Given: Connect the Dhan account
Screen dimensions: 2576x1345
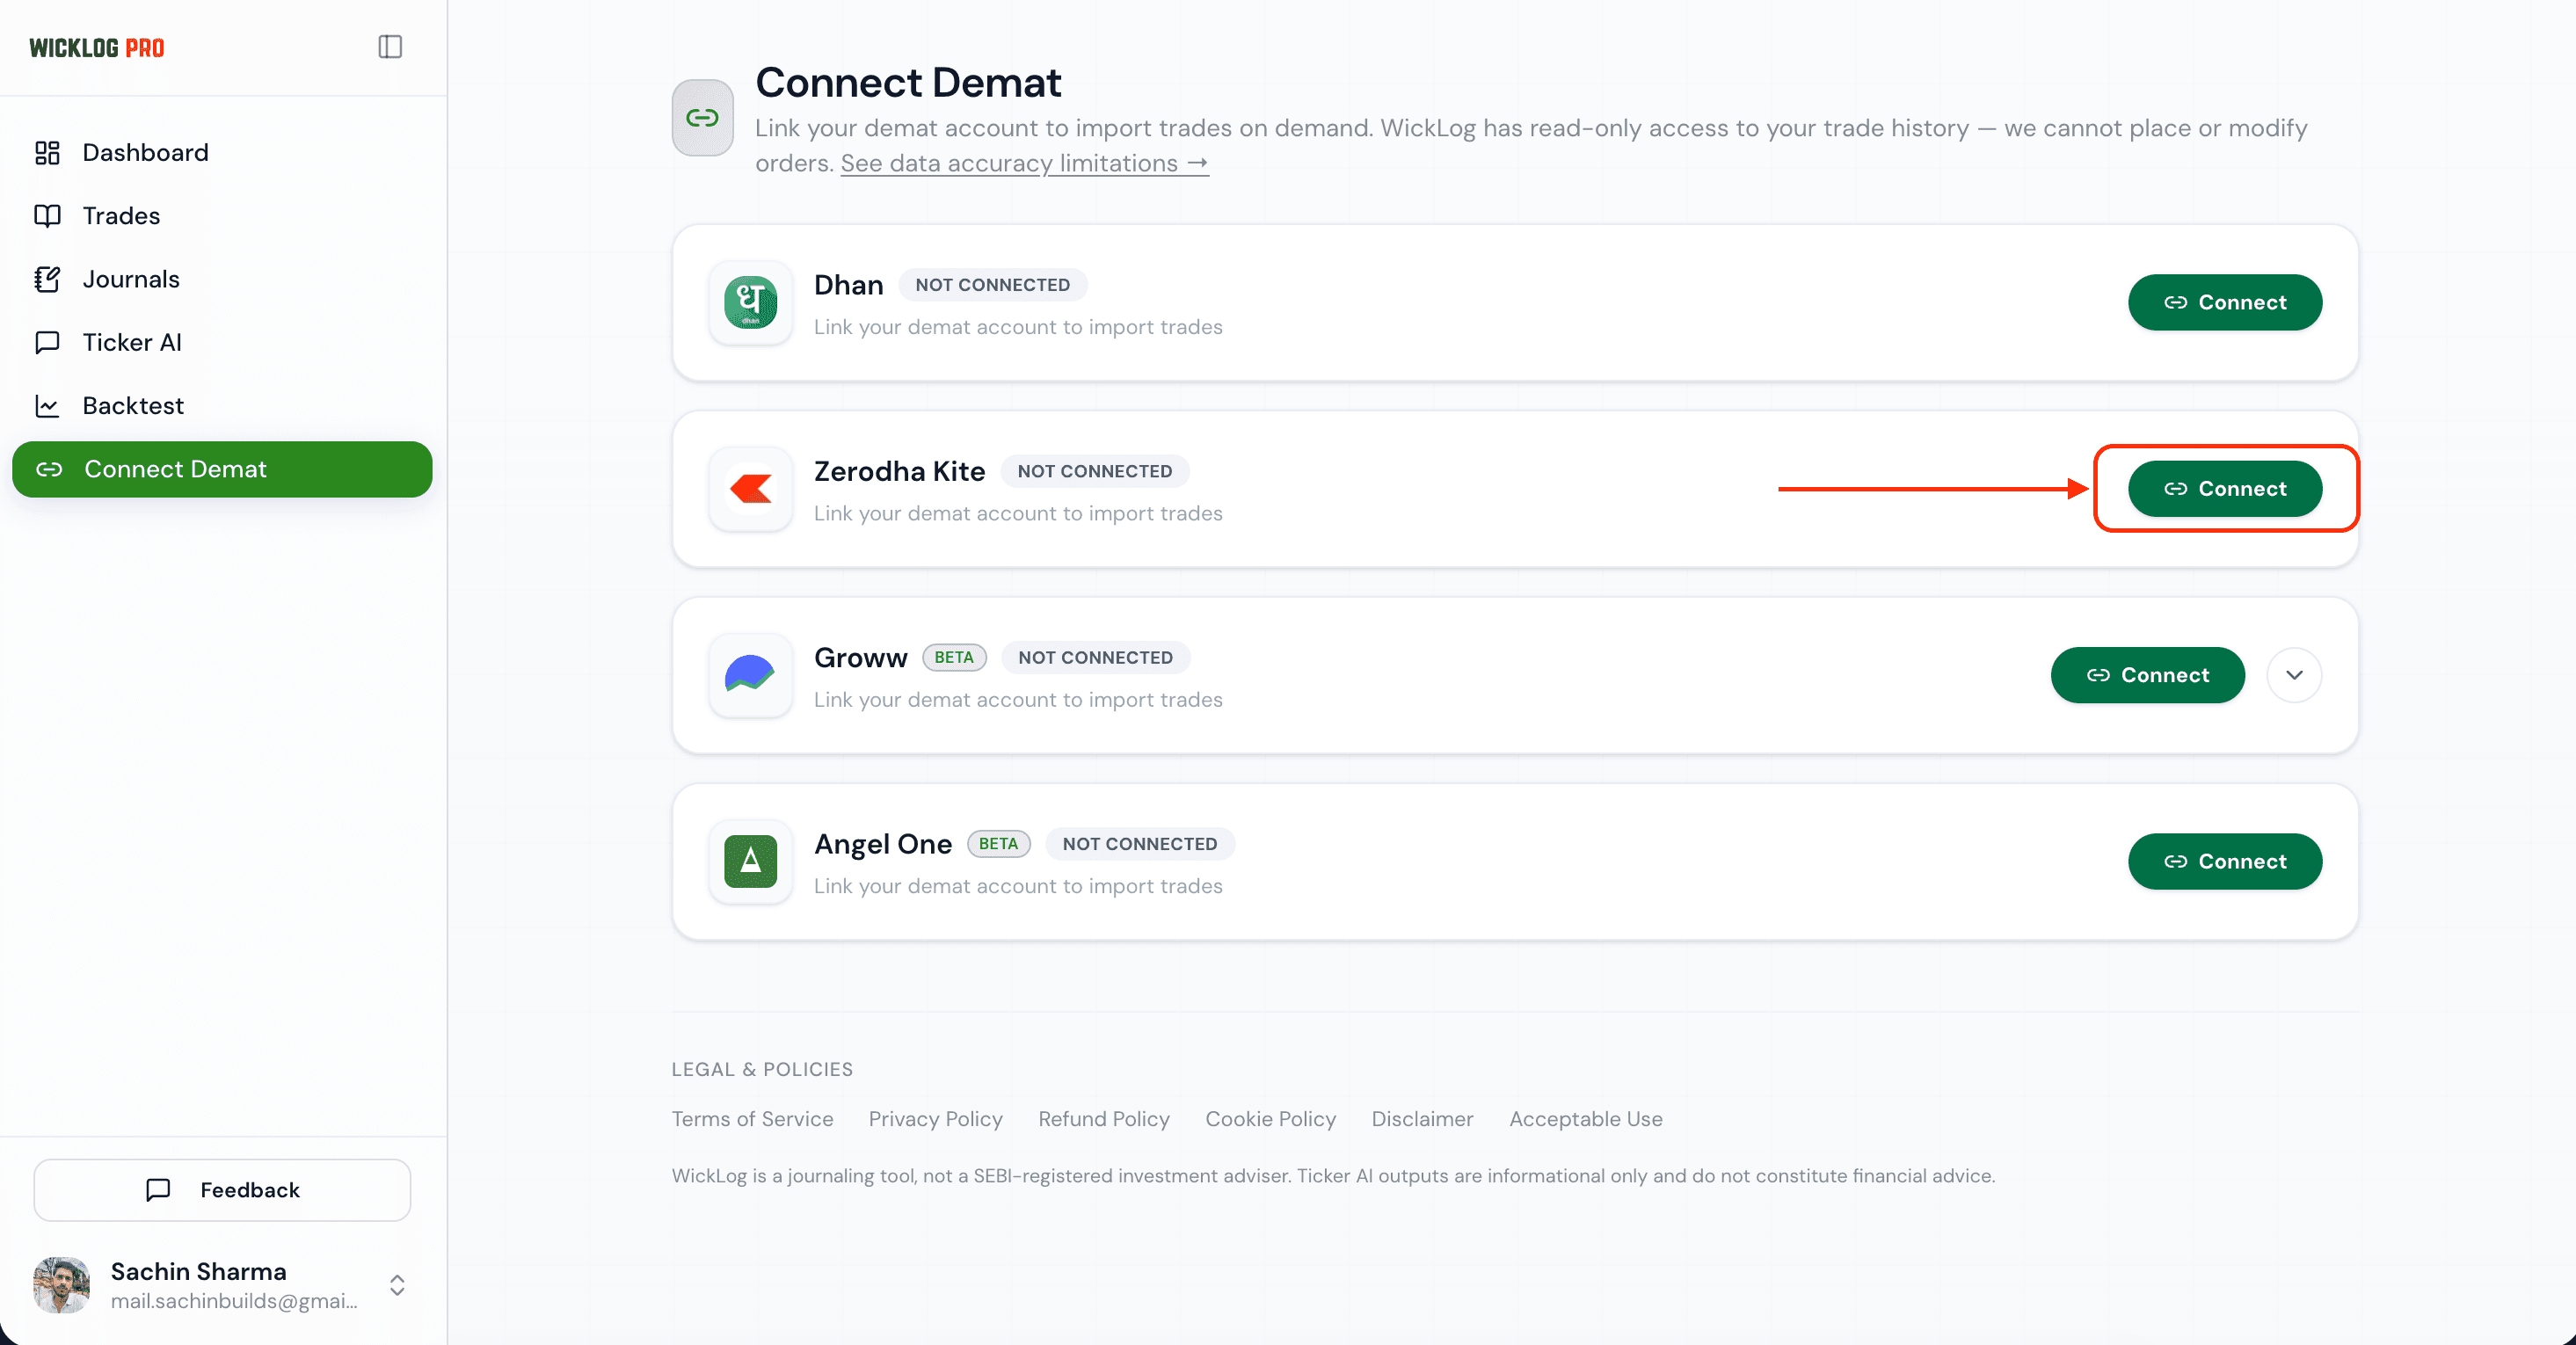Looking at the screenshot, I should (2224, 302).
